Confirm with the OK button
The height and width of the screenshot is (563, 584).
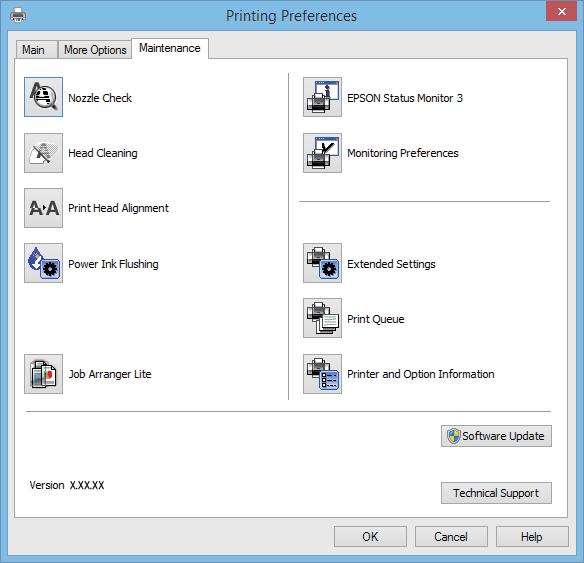coord(370,537)
